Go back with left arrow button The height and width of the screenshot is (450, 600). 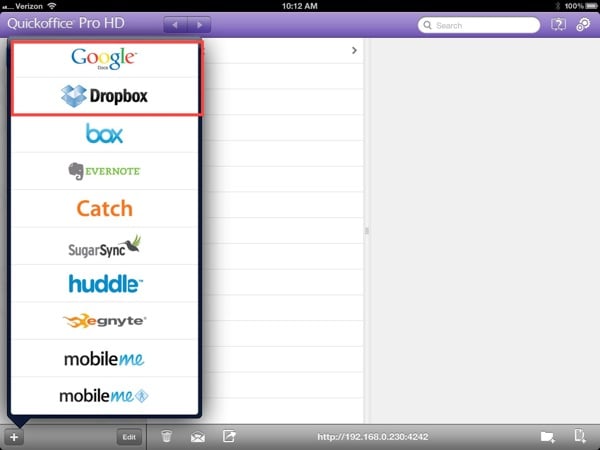[x=175, y=25]
